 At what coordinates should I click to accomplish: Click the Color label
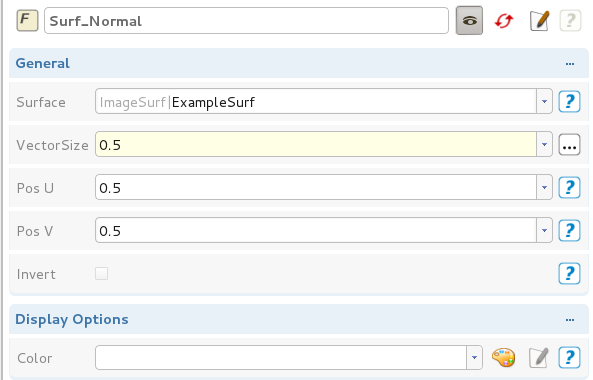point(34,358)
